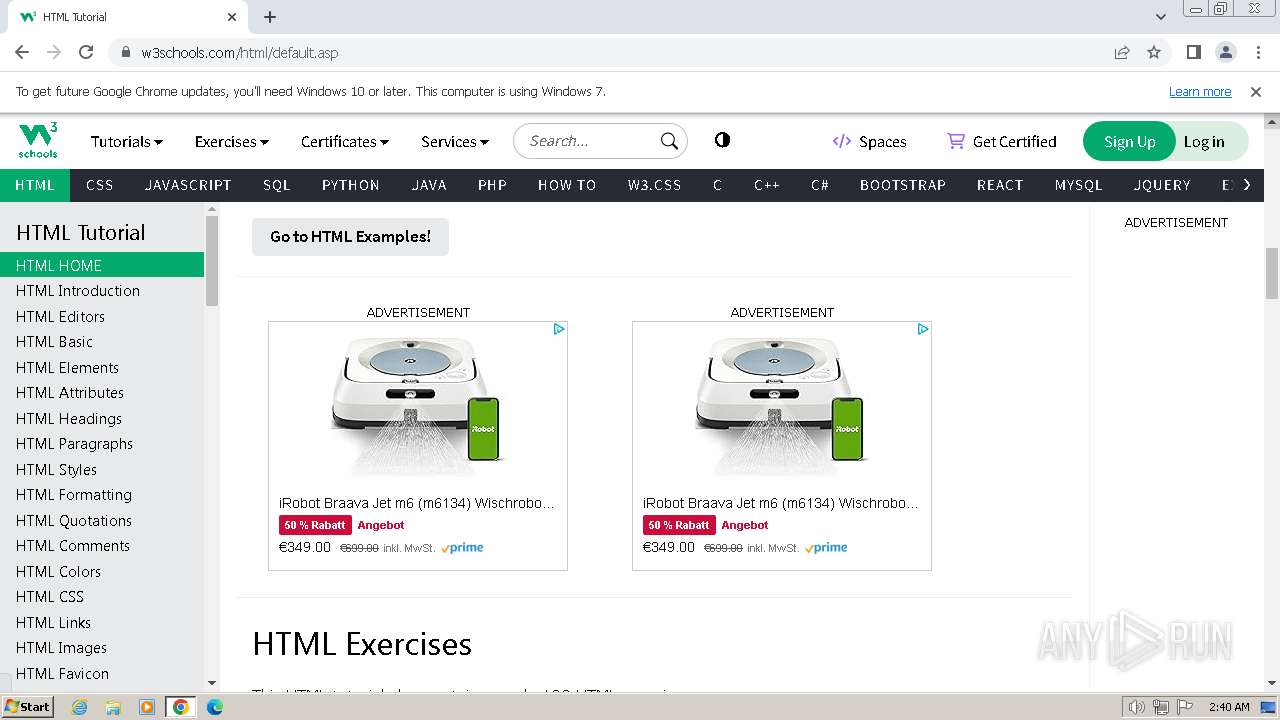Go back using browser back arrow

point(22,52)
